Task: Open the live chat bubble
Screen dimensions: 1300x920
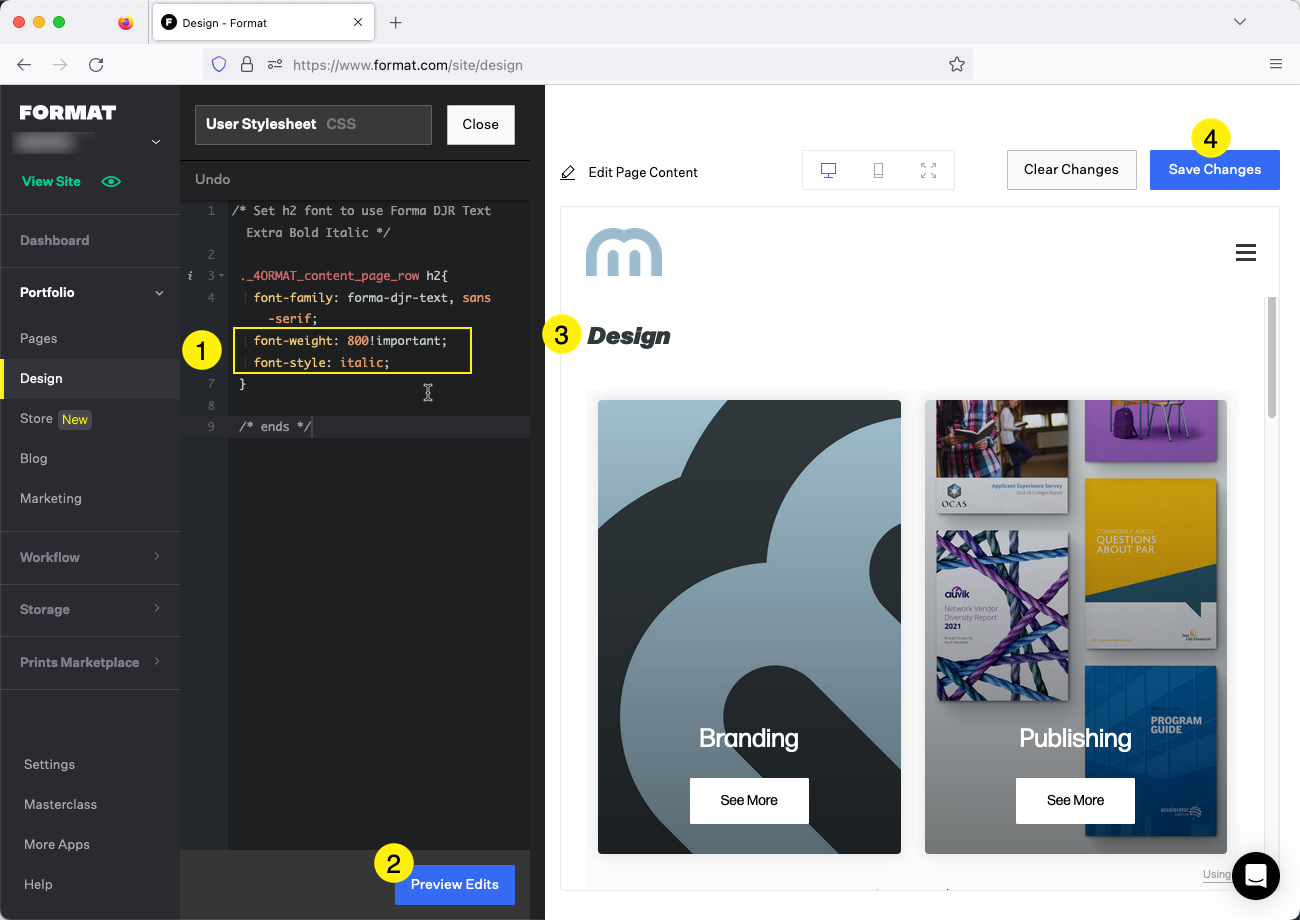Action: 1256,876
